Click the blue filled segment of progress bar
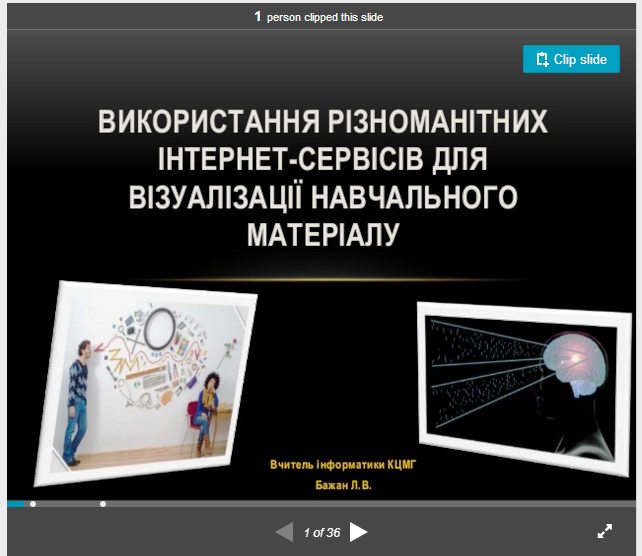642x556 pixels. [x=16, y=504]
